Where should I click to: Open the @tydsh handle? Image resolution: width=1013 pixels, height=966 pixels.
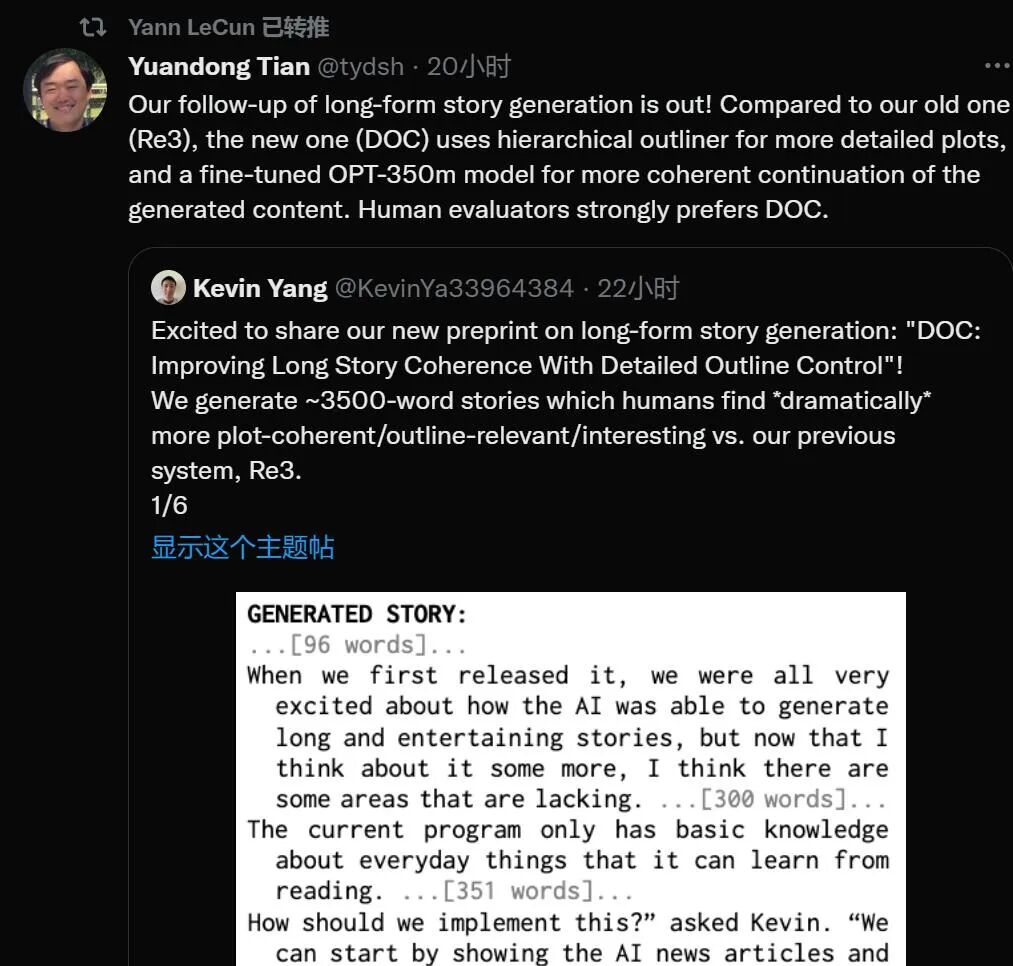(360, 67)
